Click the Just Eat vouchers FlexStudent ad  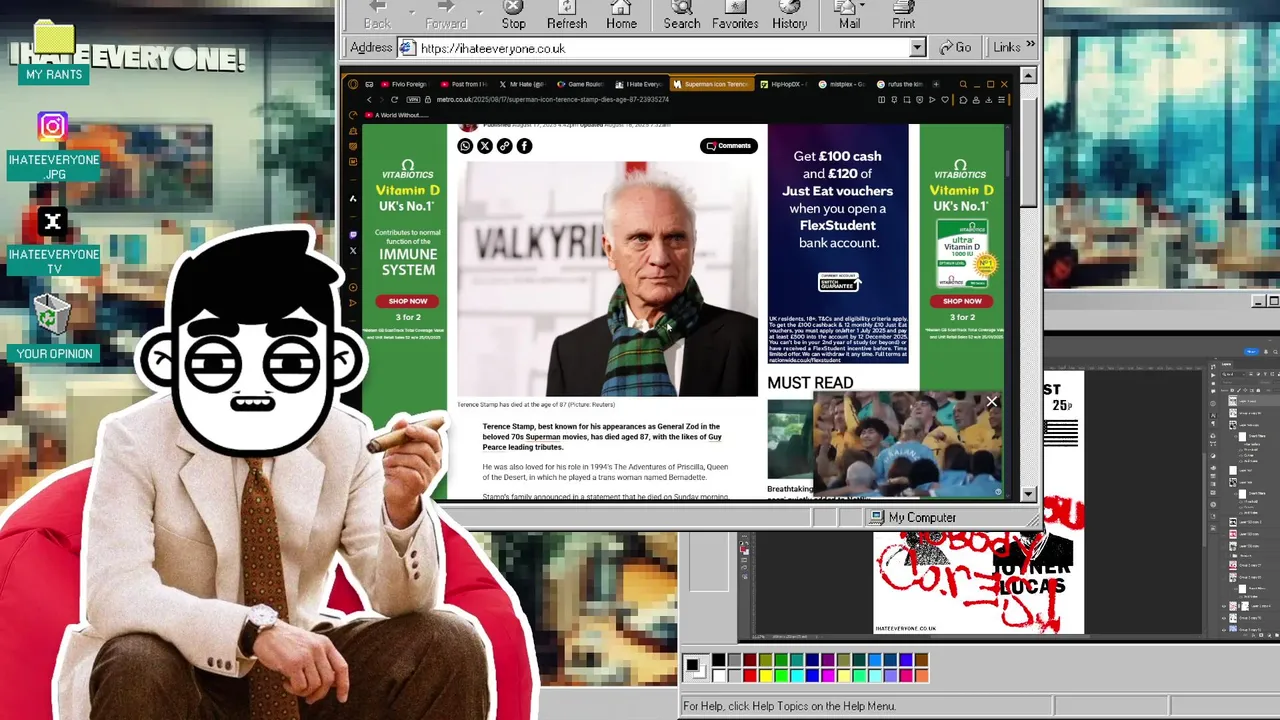838,243
